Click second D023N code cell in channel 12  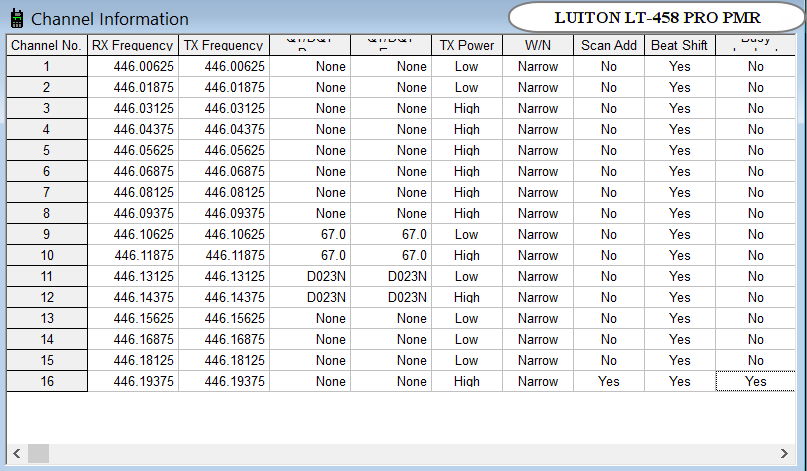coord(391,298)
